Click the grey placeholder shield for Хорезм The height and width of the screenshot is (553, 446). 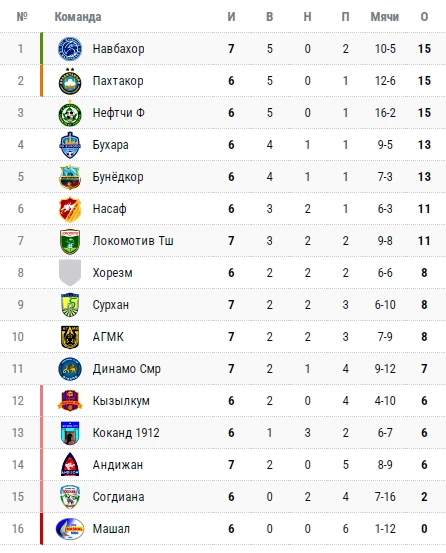70,273
